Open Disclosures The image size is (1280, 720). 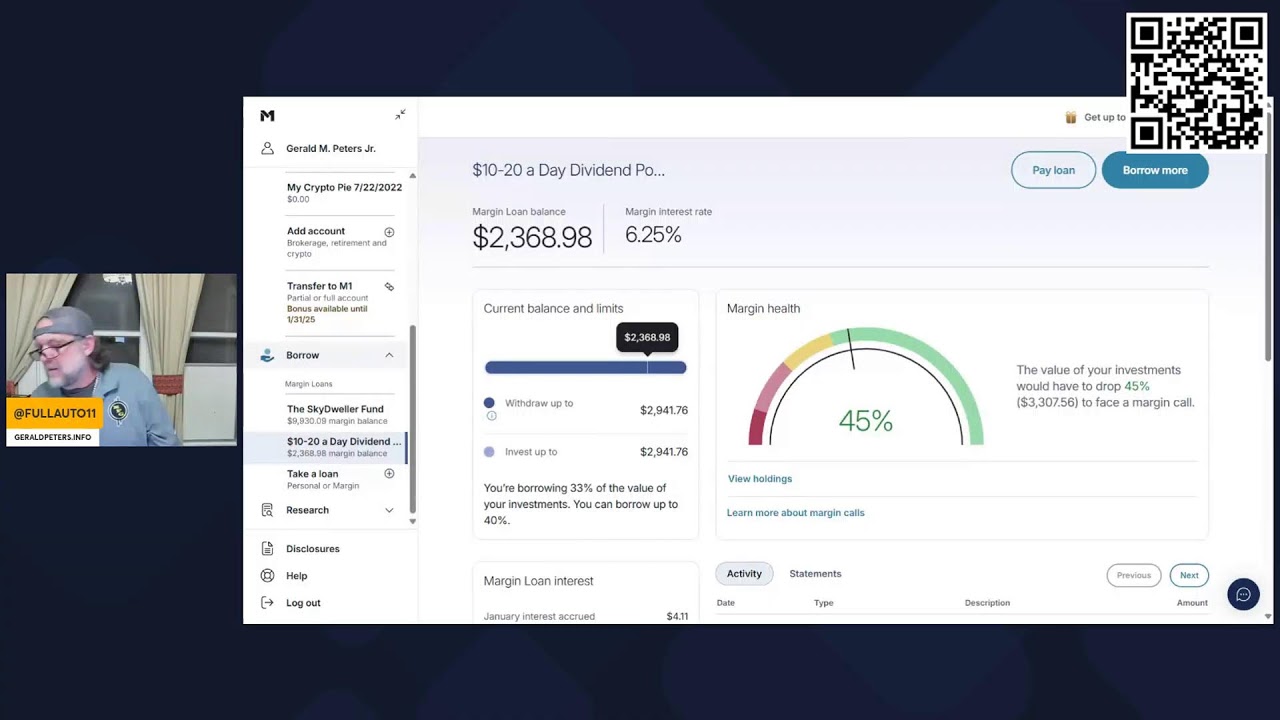313,549
